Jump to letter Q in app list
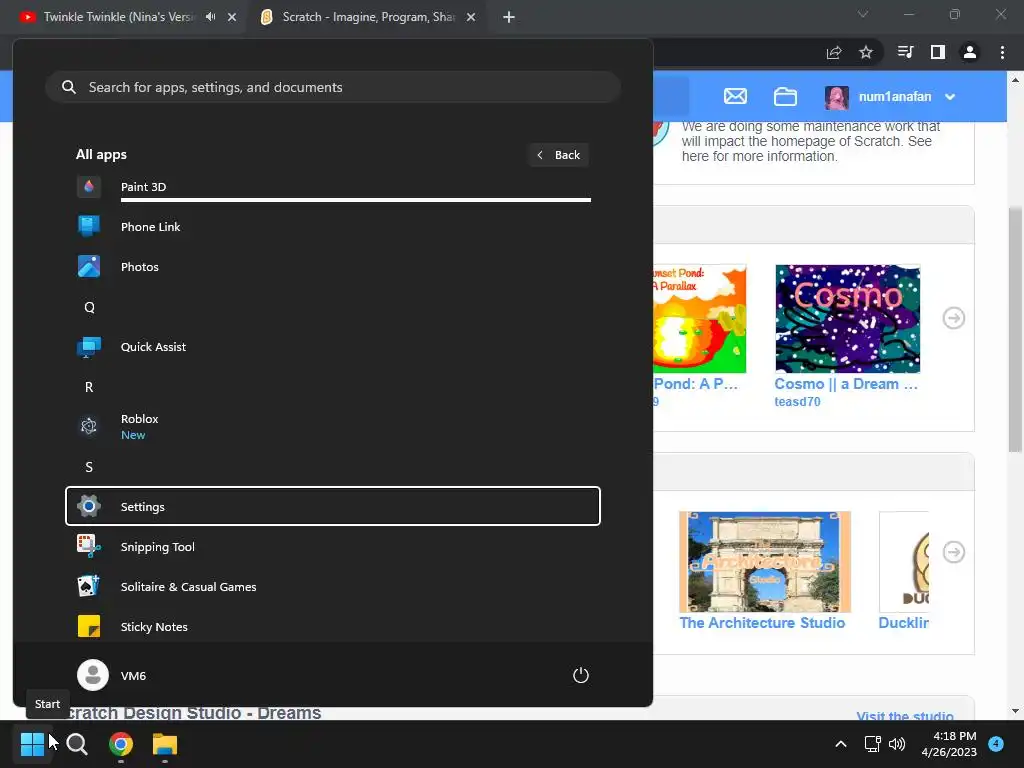 click(x=89, y=307)
